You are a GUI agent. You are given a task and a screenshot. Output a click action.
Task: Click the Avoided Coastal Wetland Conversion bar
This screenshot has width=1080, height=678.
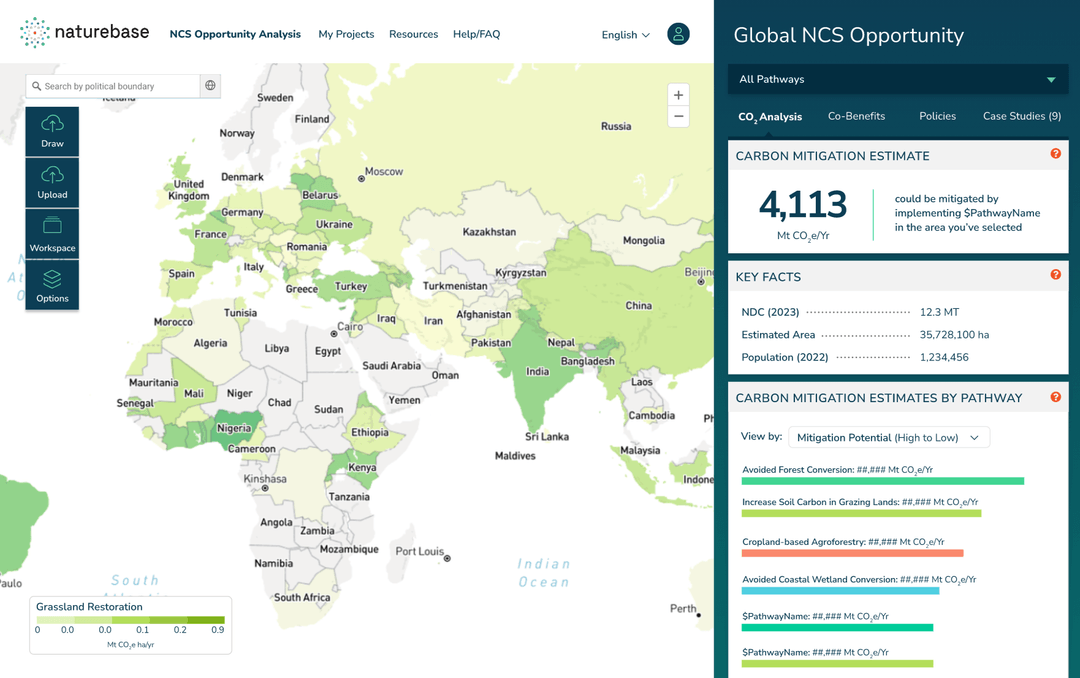coord(840,591)
